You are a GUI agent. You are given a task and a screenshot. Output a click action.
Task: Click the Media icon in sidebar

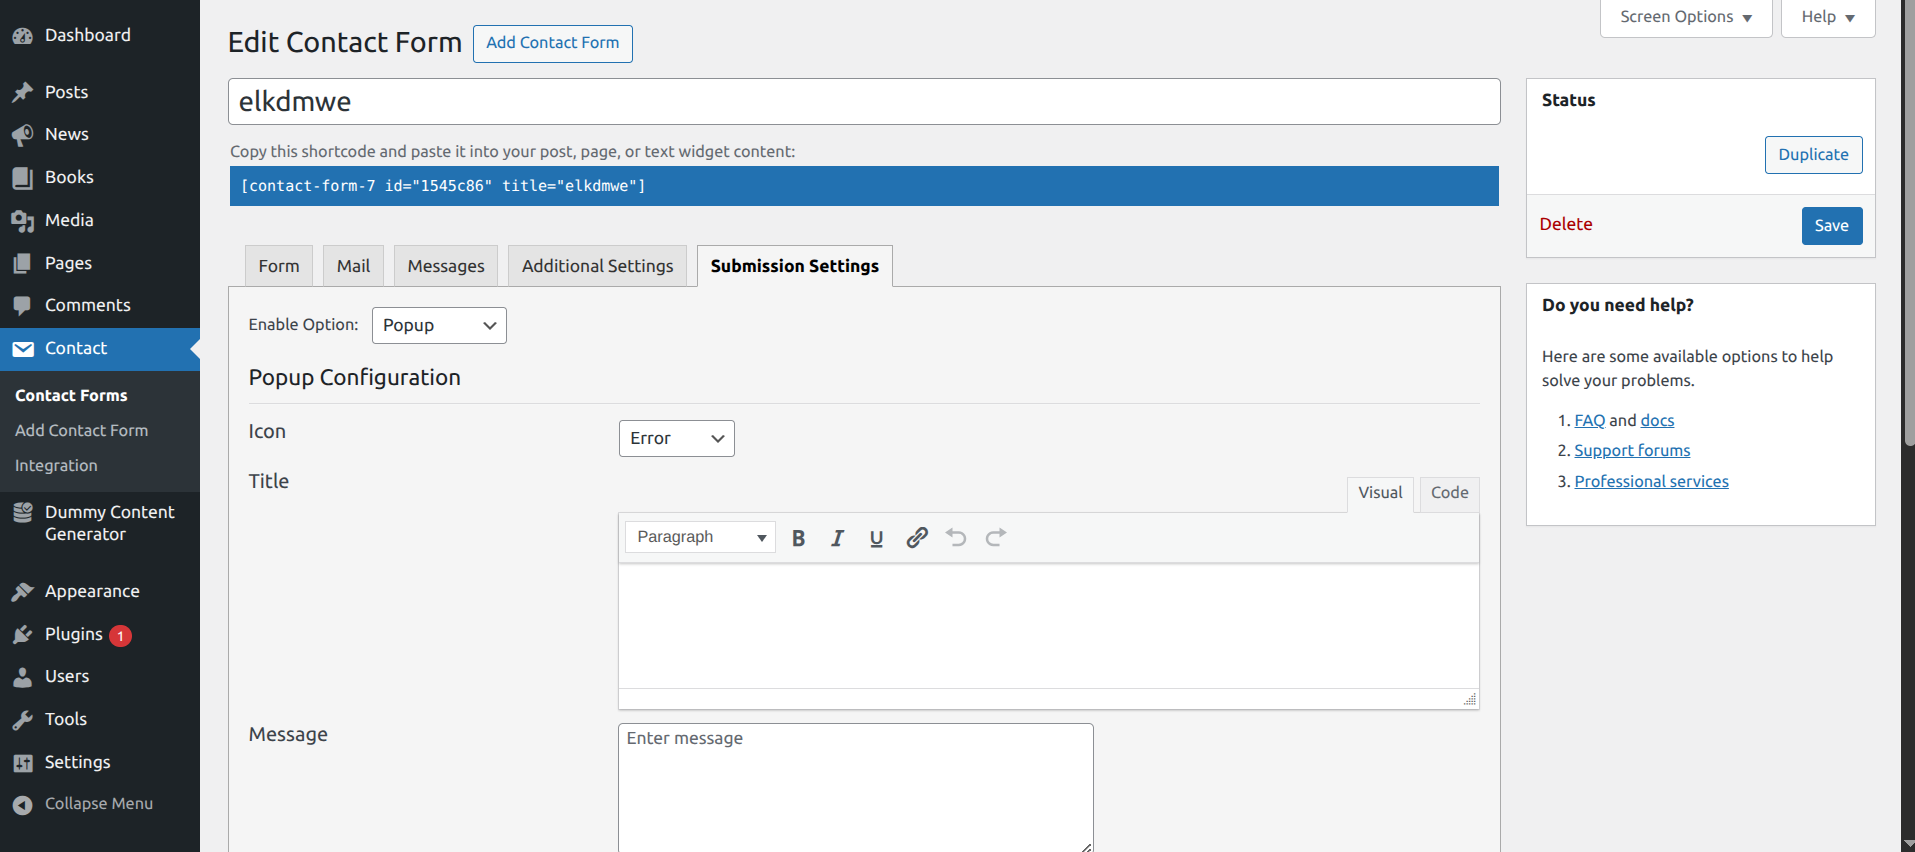pyautogui.click(x=23, y=221)
